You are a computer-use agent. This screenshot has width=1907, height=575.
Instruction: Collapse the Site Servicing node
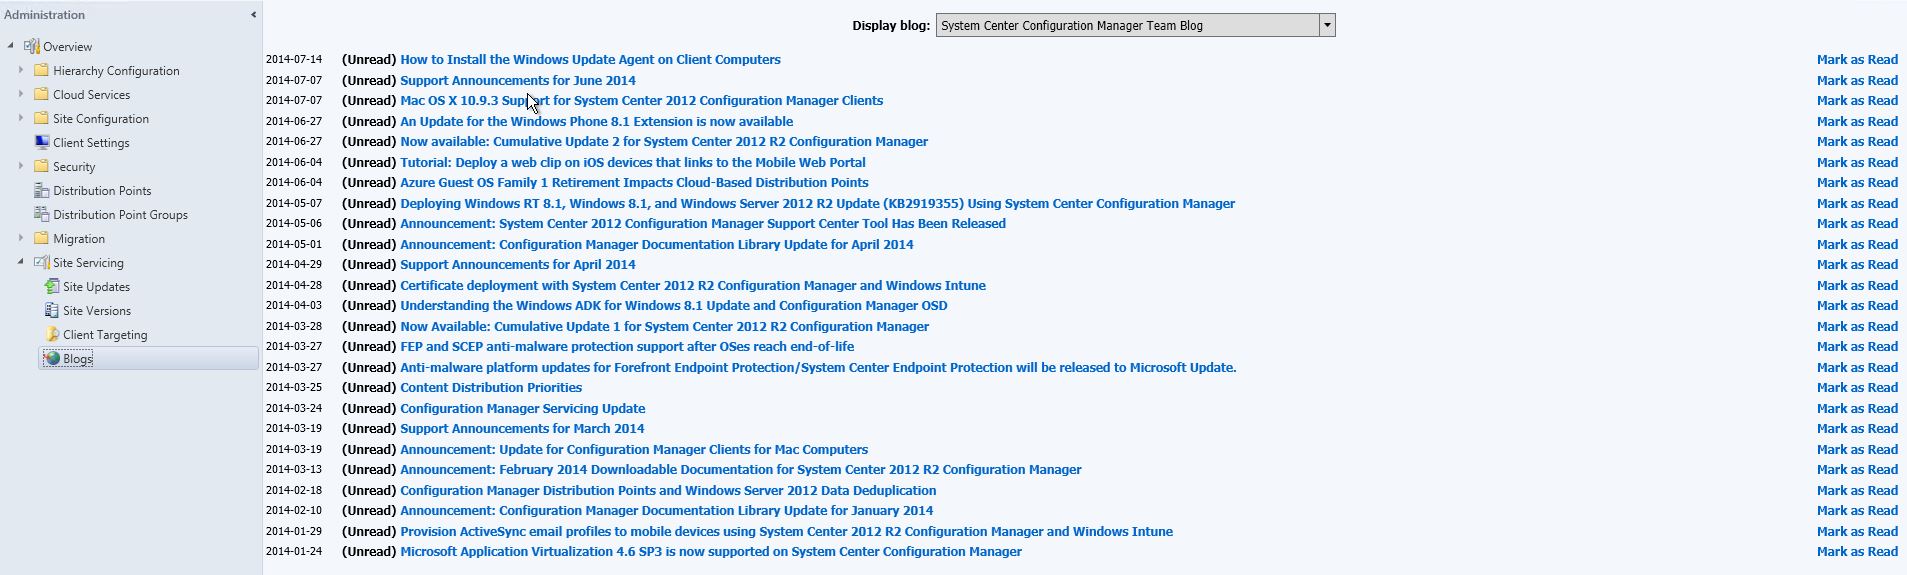pyautogui.click(x=21, y=262)
